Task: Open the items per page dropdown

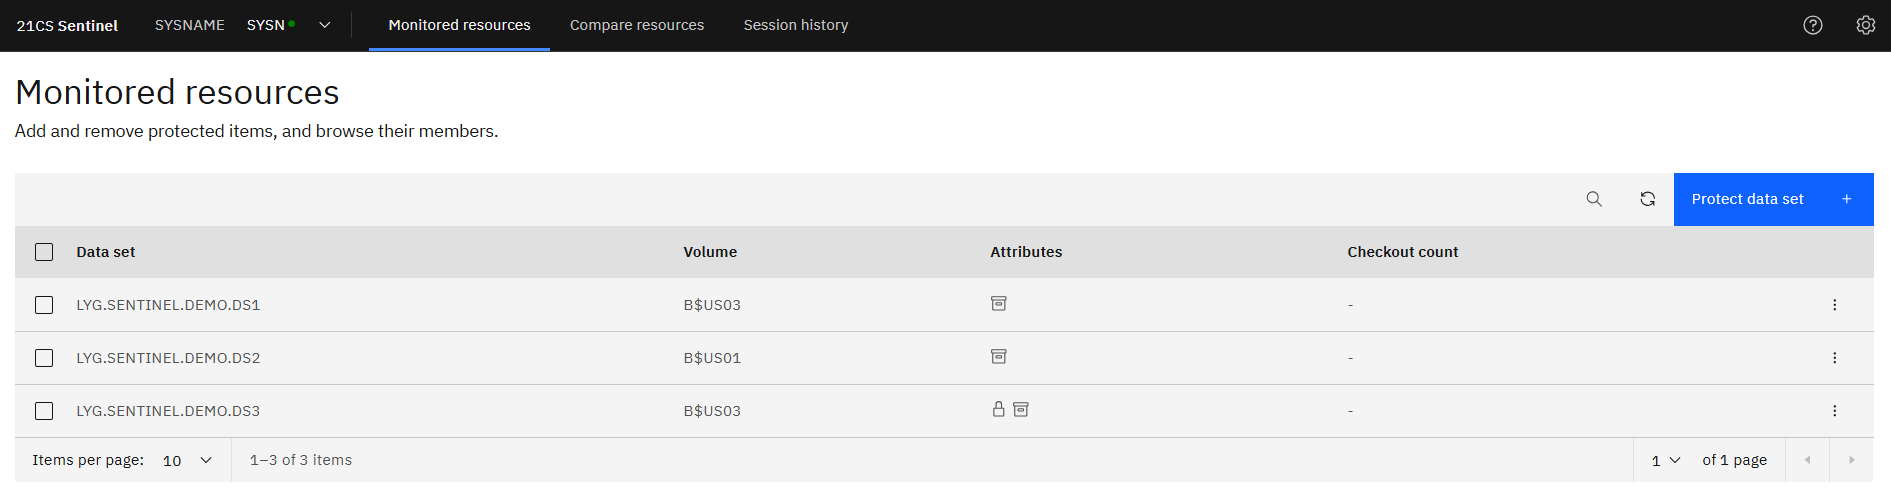Action: coord(187,460)
